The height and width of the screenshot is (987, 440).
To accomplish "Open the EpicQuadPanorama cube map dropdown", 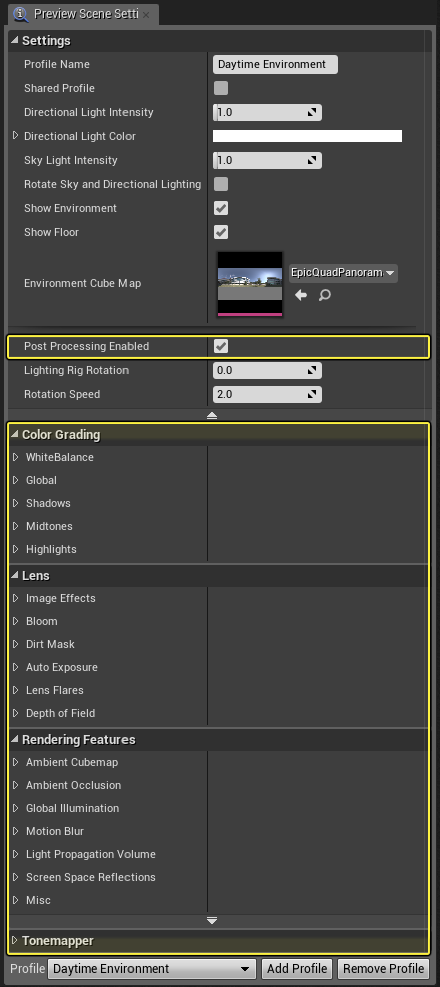I will (x=343, y=273).
